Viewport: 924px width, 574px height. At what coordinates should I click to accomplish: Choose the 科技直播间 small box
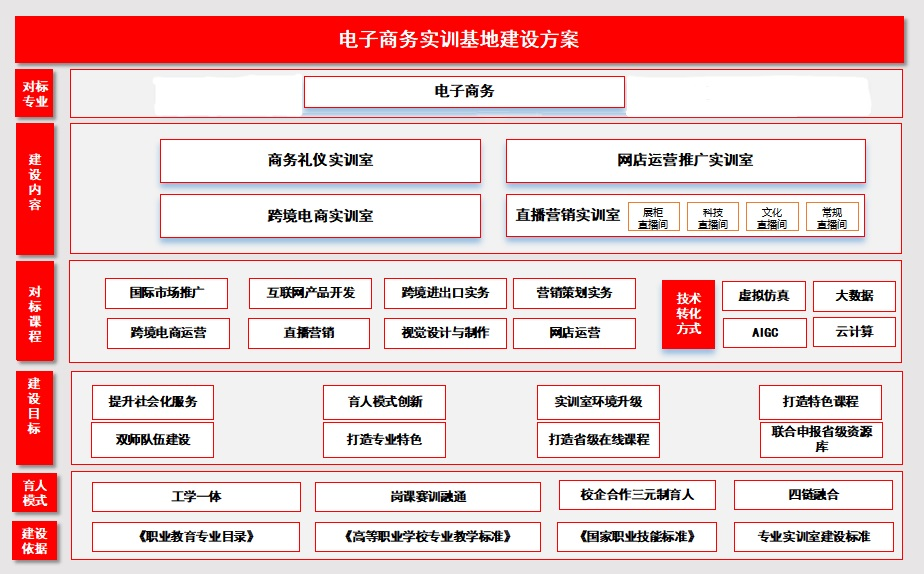[x=712, y=218]
